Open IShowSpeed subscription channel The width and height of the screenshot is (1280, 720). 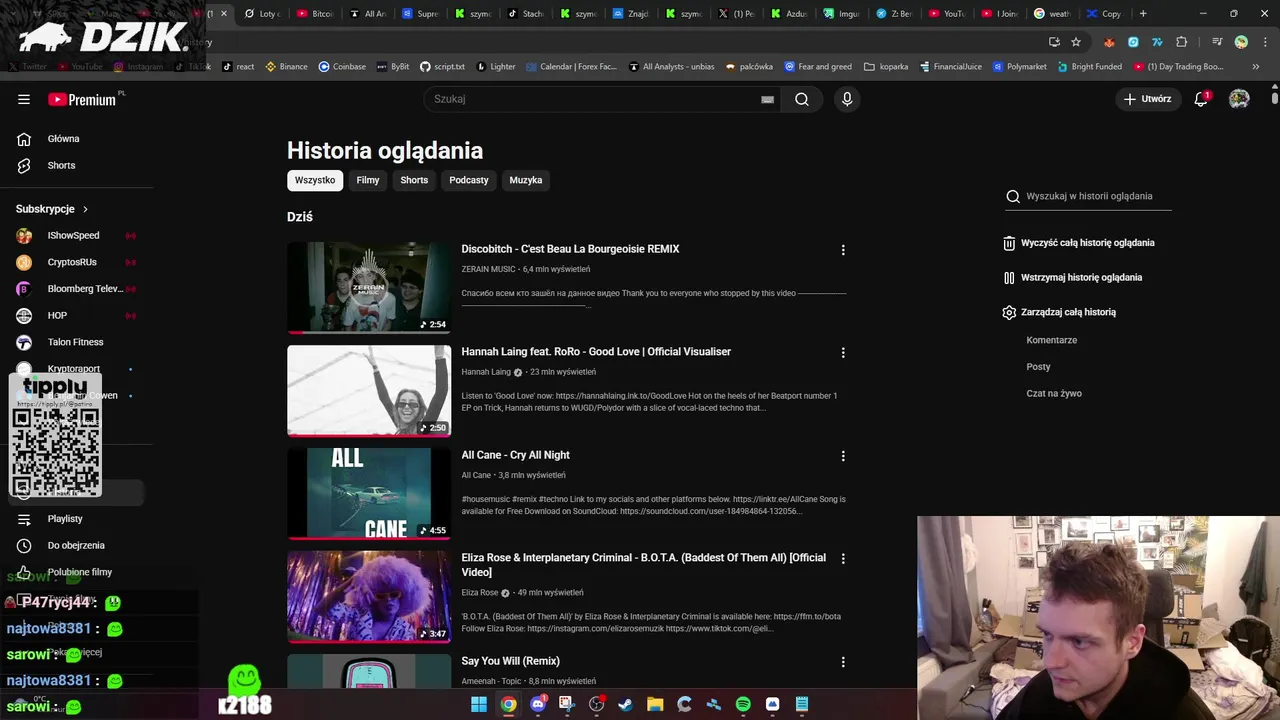74,236
